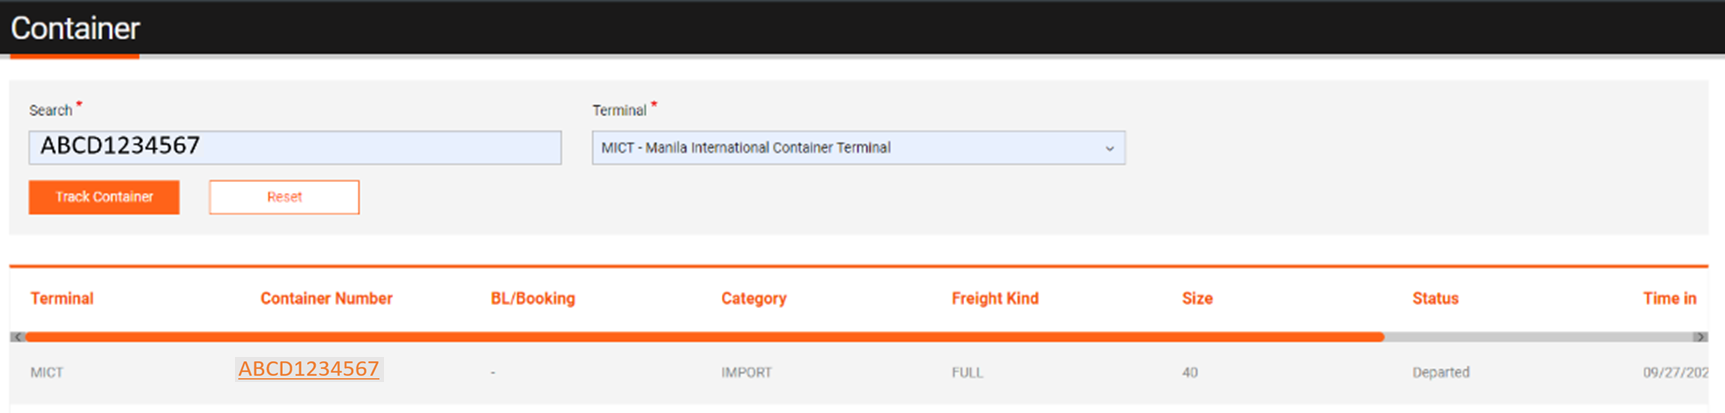The height and width of the screenshot is (413, 1725).
Task: Select the IMPORT category cell
Action: pos(747,372)
